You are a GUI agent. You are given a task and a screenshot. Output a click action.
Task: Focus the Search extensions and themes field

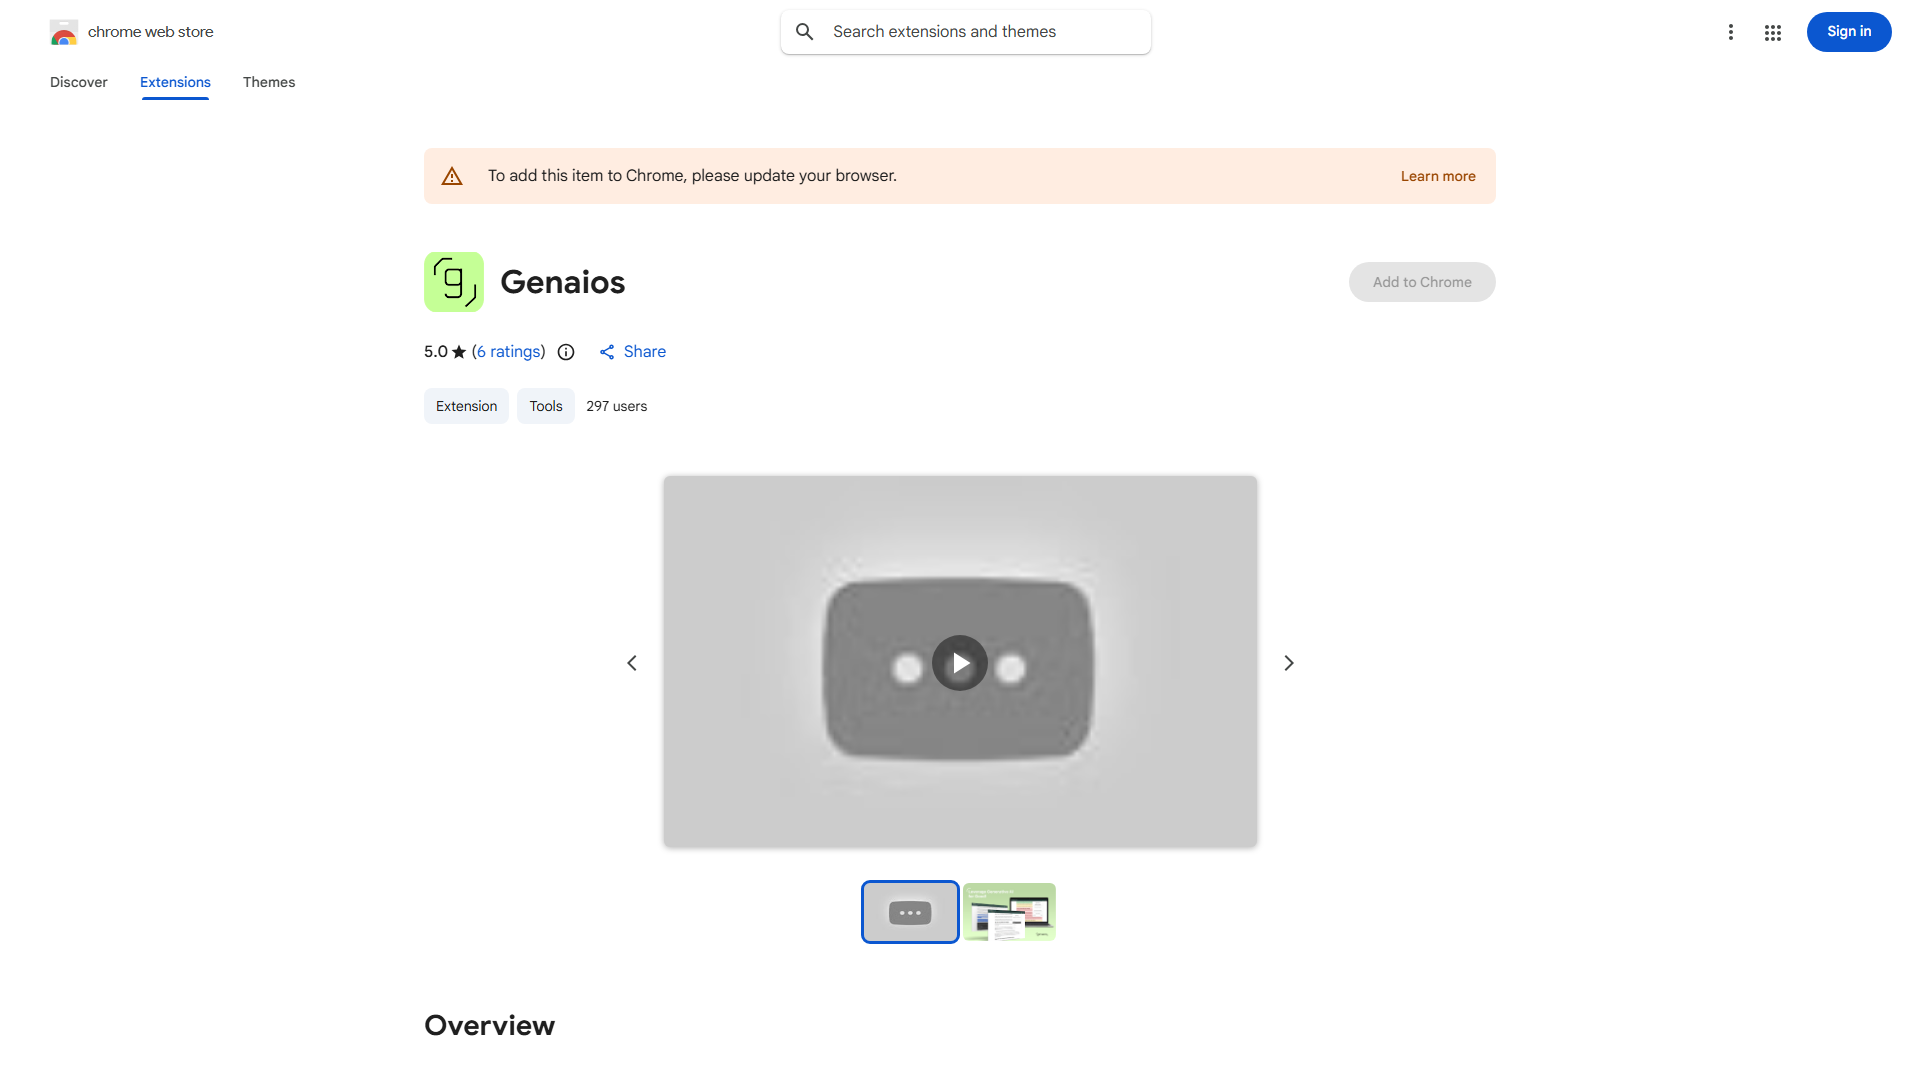point(966,32)
